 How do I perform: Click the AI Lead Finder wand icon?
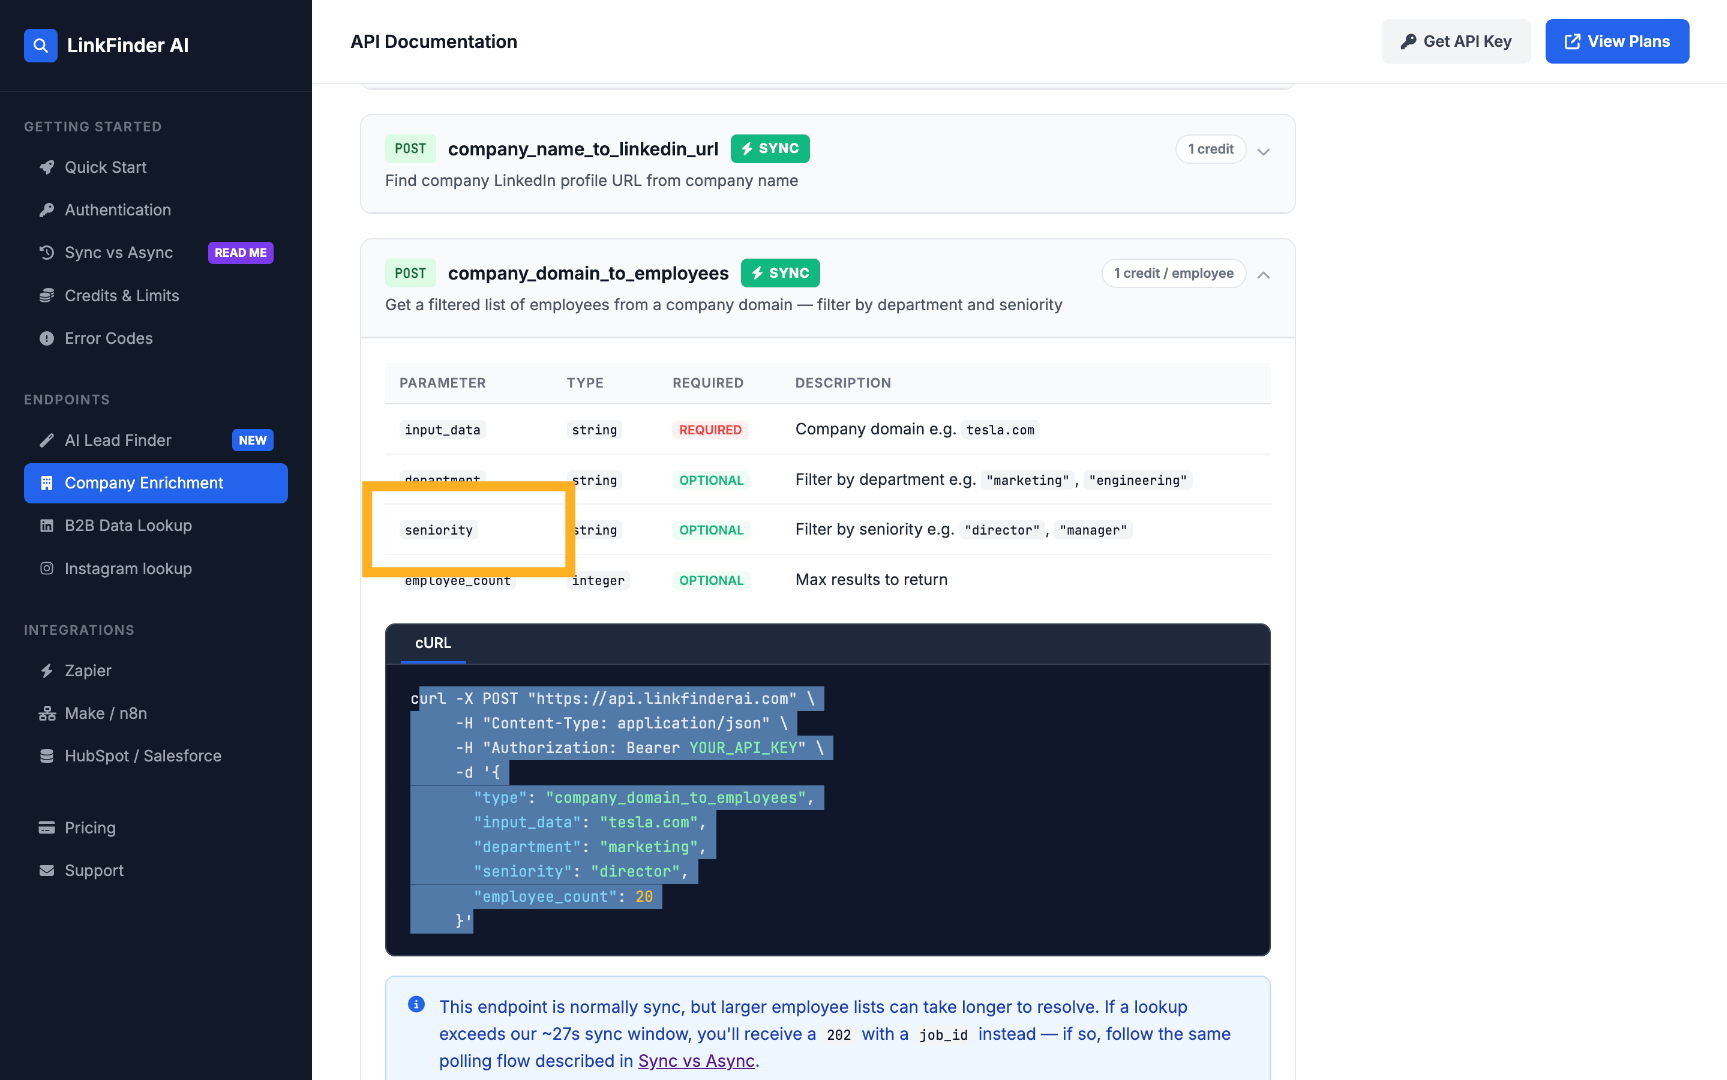(x=47, y=440)
